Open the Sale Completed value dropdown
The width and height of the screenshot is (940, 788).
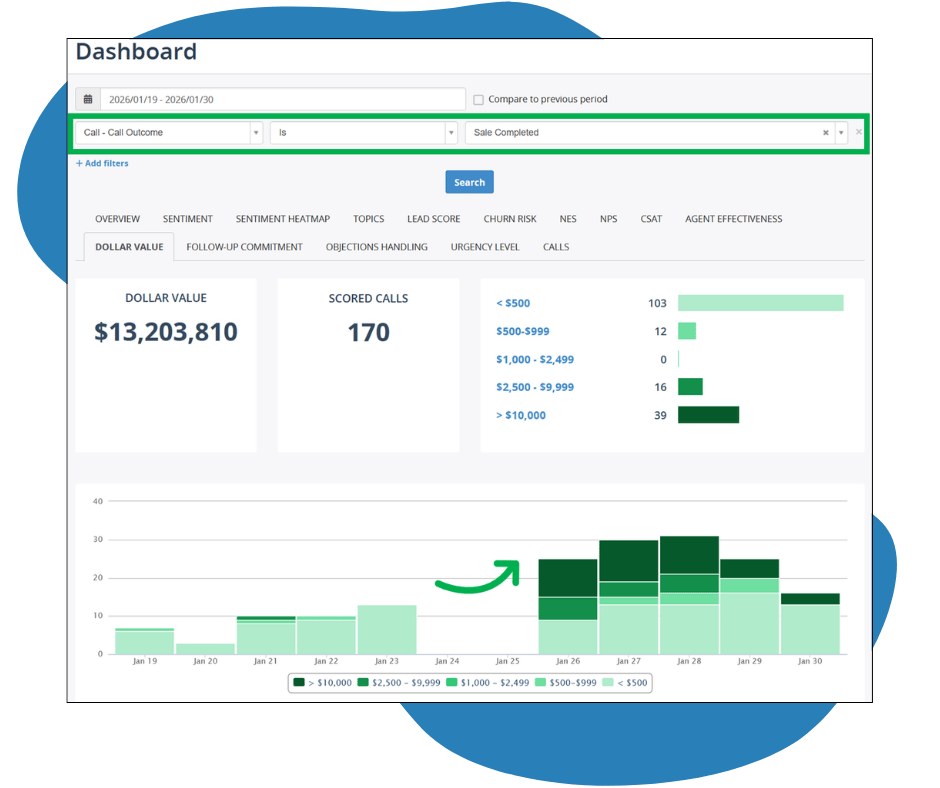[841, 132]
